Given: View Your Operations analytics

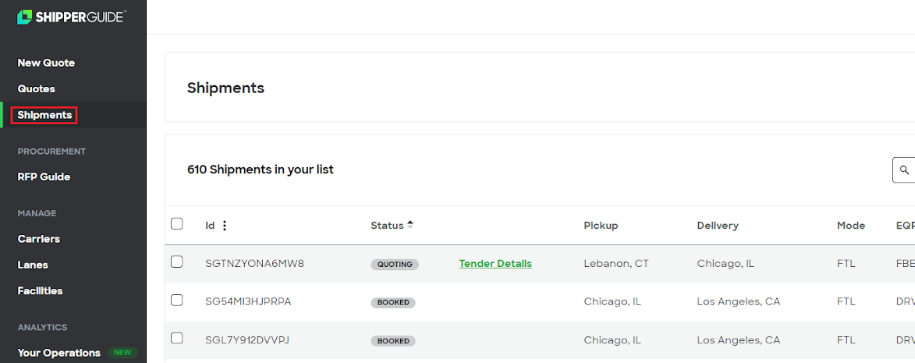Looking at the screenshot, I should click(x=59, y=352).
